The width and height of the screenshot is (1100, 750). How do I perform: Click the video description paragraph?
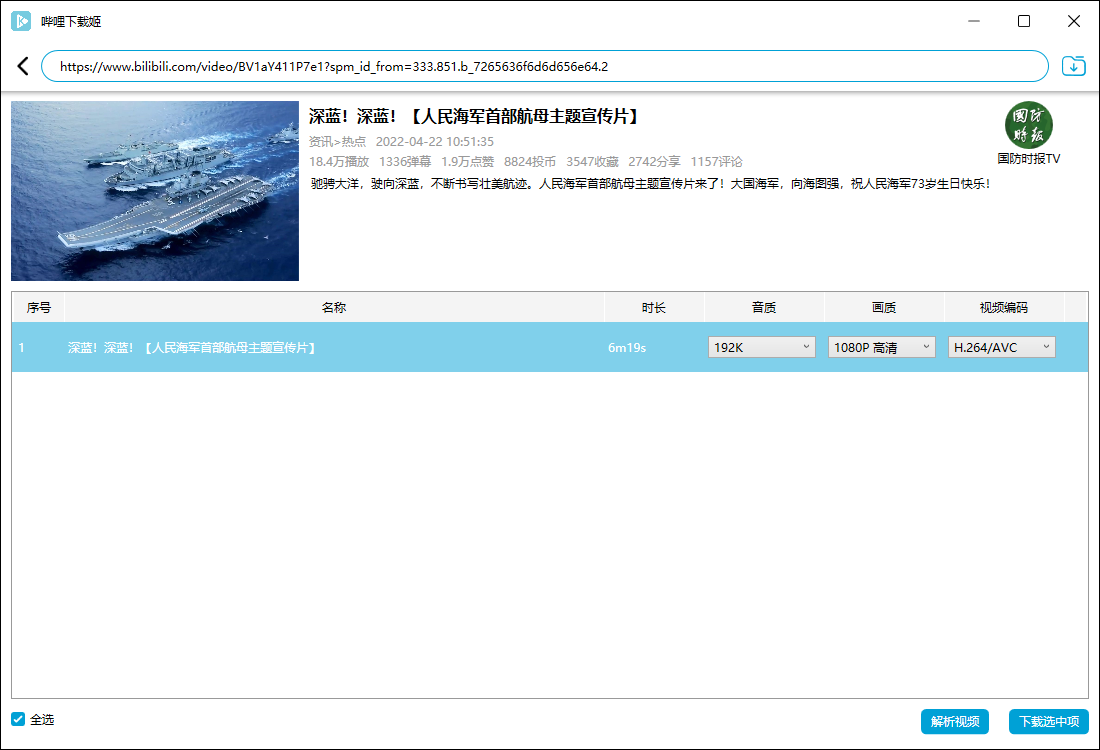click(651, 184)
